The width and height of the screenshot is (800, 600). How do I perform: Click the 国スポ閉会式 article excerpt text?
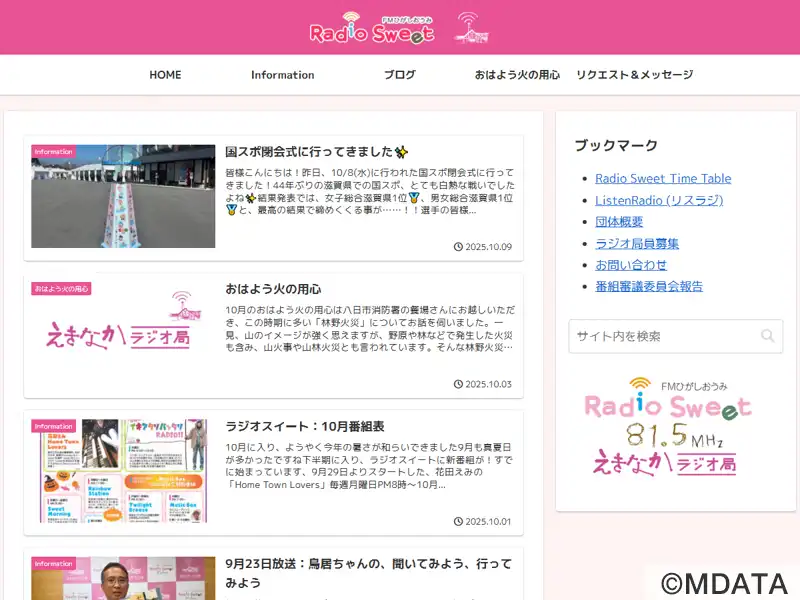[370, 191]
